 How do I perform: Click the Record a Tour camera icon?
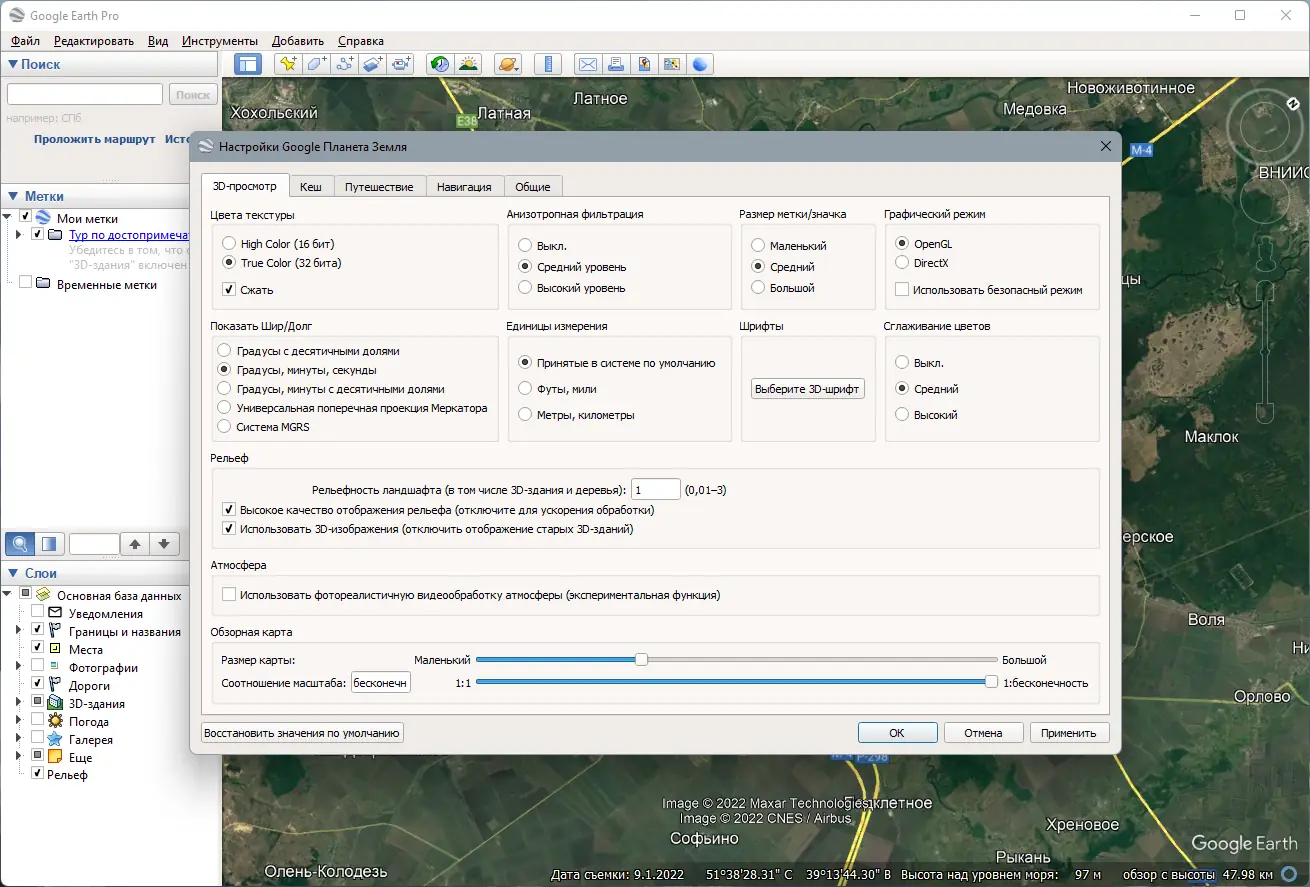pos(402,64)
